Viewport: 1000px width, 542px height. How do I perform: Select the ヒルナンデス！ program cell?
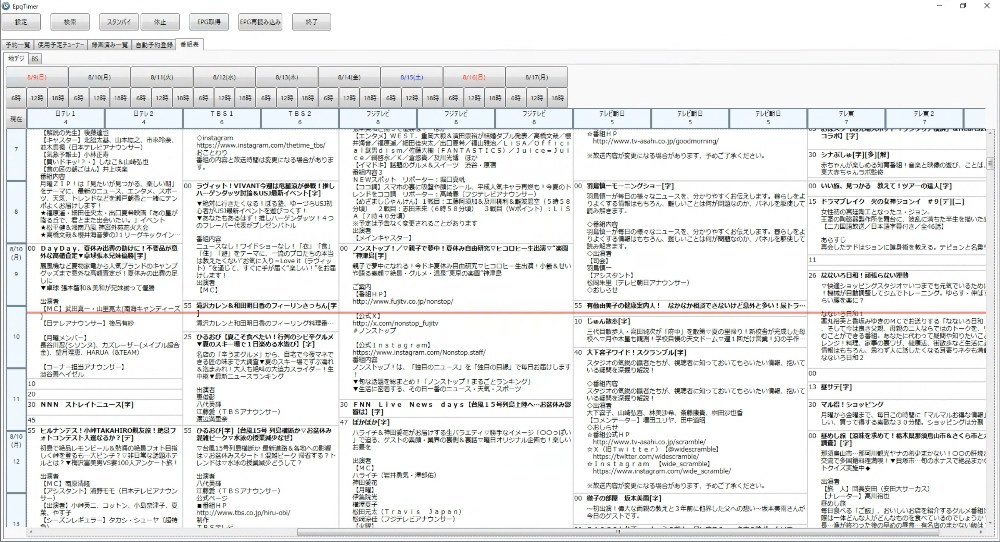[105, 477]
